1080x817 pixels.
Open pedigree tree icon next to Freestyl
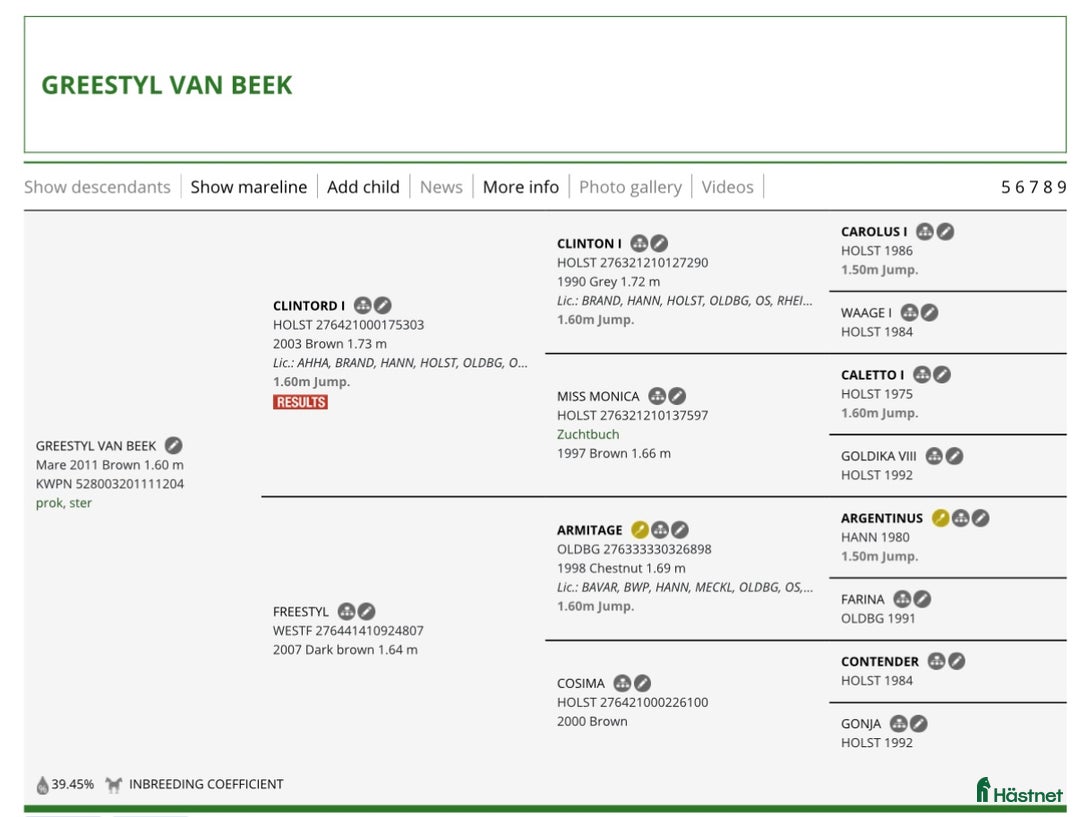346,611
